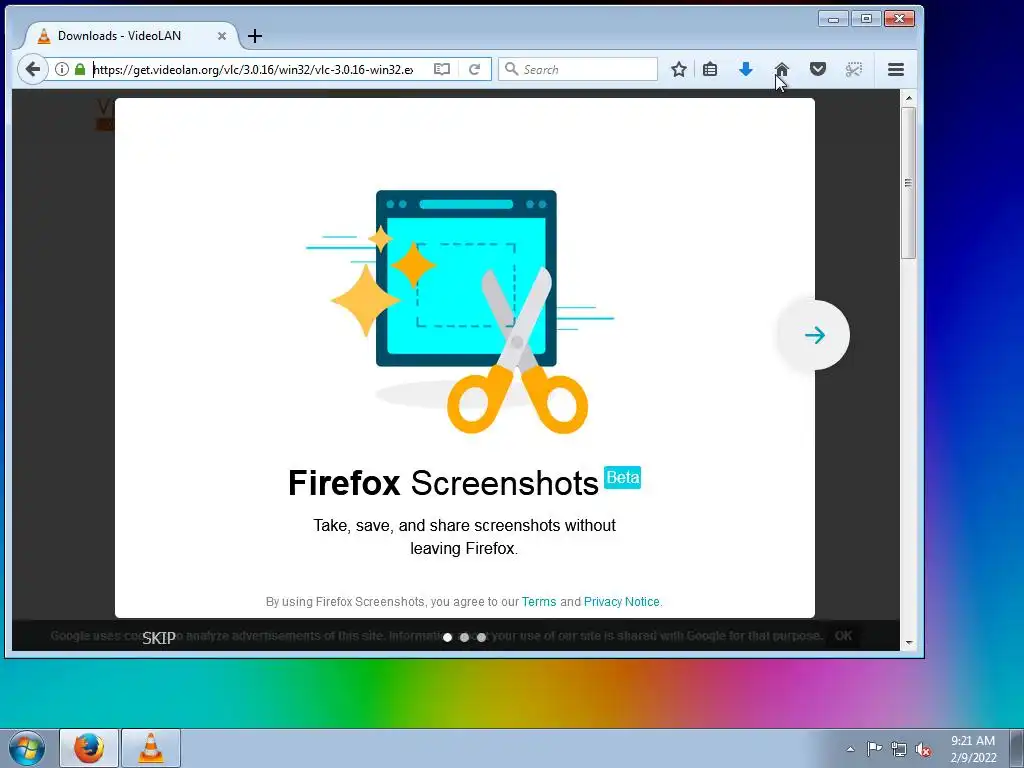
Task: Click the Beta badge label
Action: (622, 477)
